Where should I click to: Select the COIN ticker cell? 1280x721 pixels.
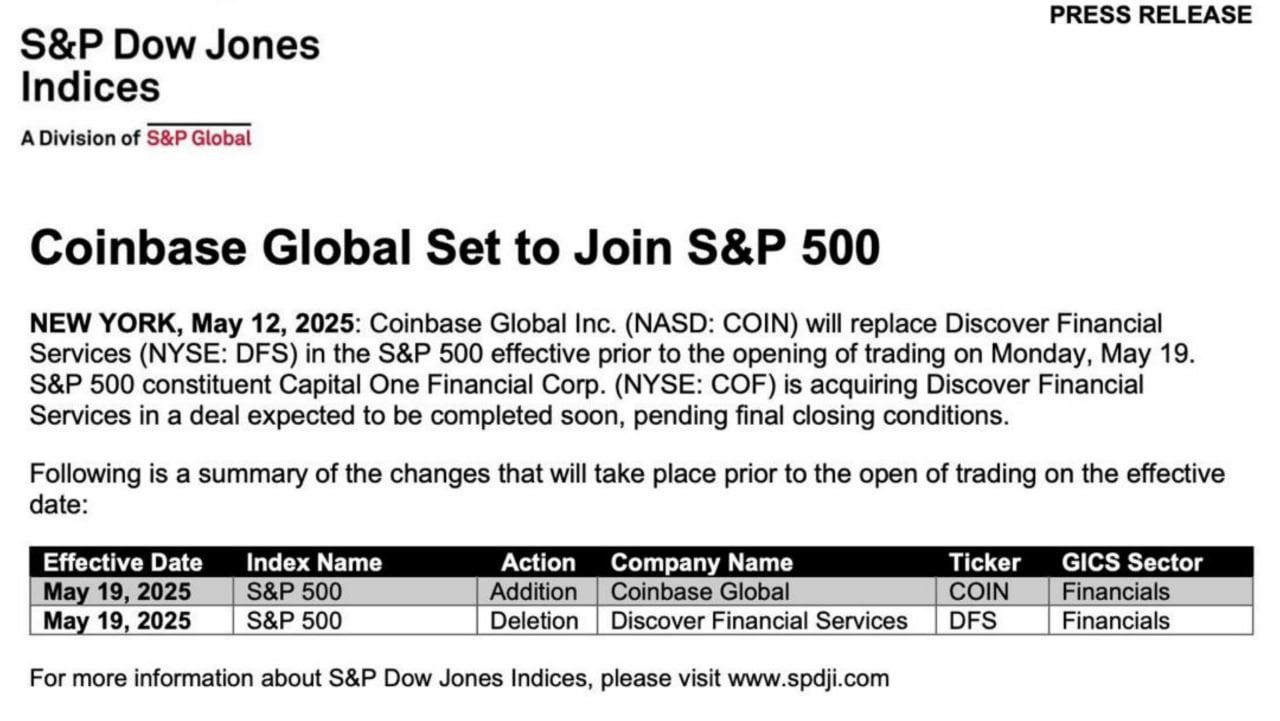[x=979, y=591]
